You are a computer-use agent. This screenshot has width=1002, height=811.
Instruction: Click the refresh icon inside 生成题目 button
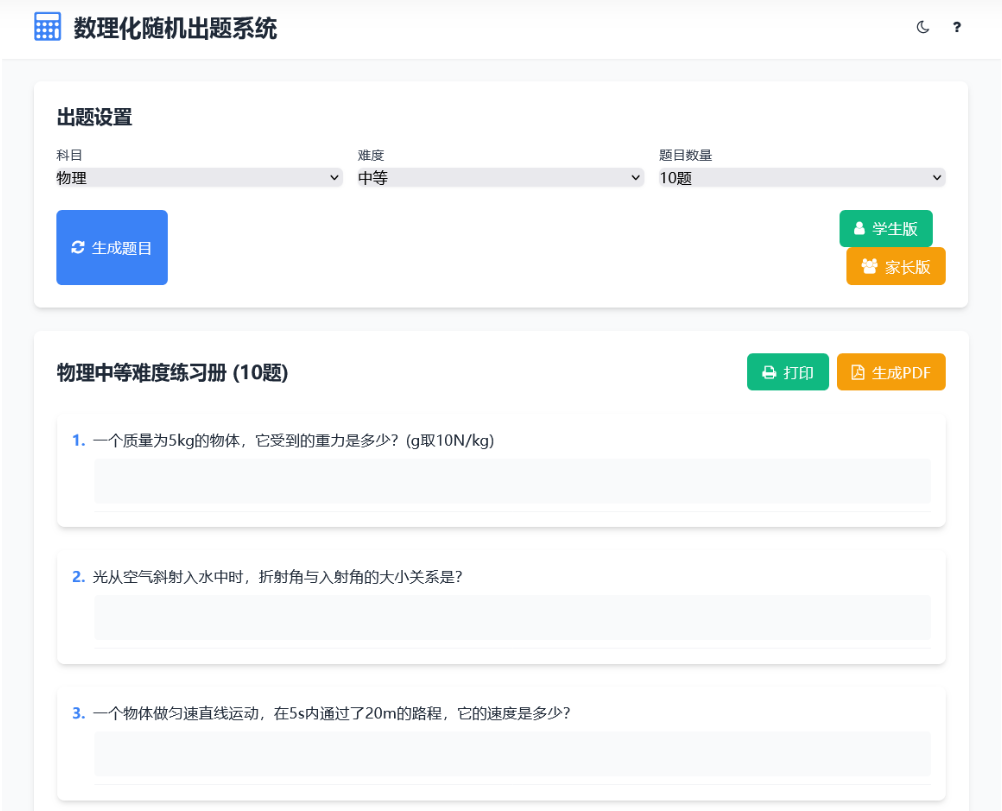pyautogui.click(x=78, y=247)
